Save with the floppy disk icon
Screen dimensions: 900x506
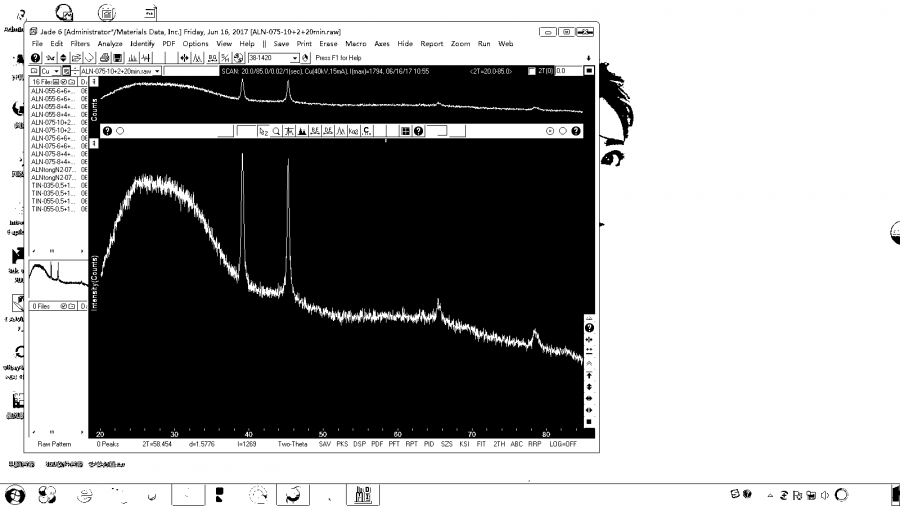coord(117,58)
